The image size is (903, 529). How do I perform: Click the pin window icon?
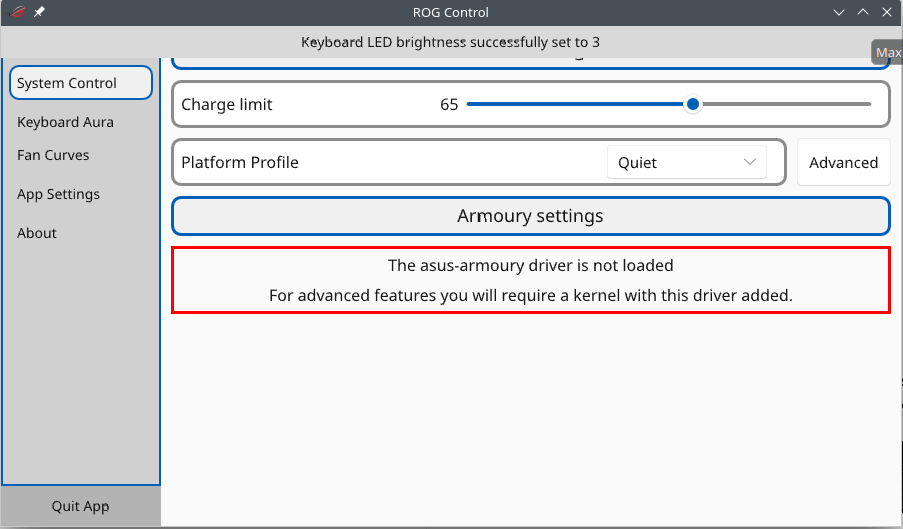(x=39, y=13)
